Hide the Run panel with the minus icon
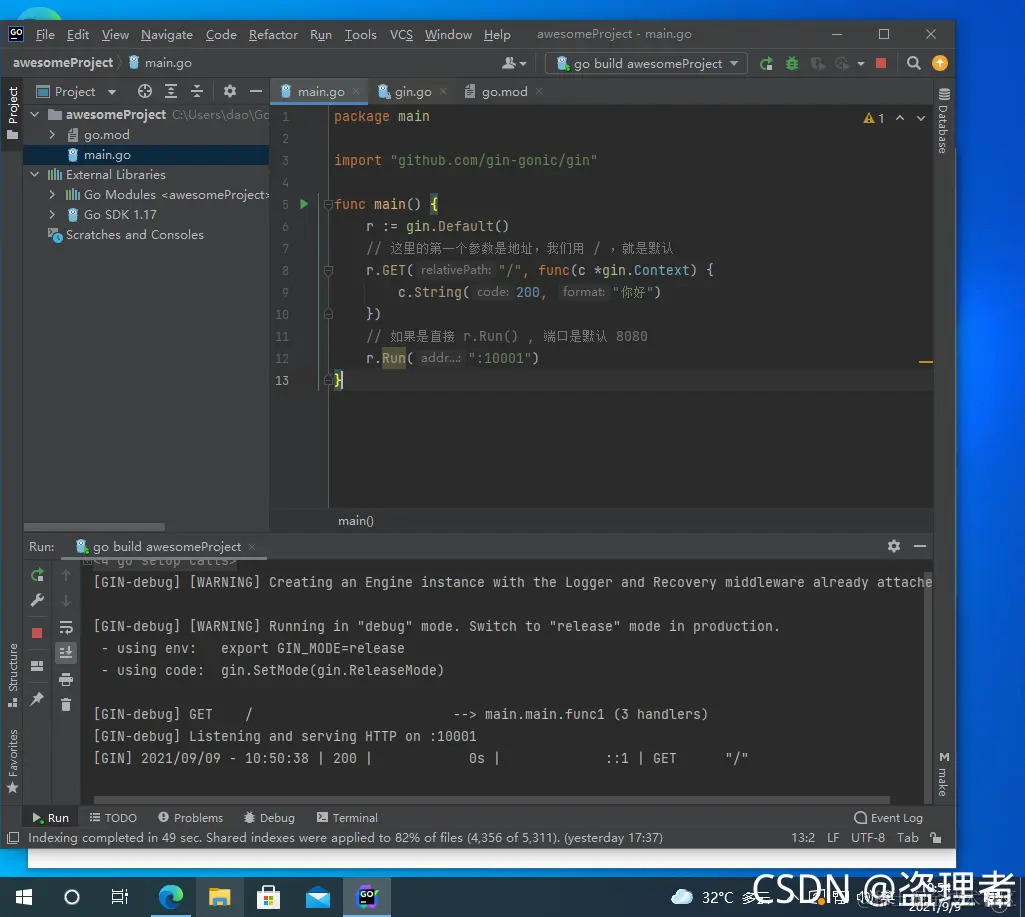1025x917 pixels. coord(920,546)
